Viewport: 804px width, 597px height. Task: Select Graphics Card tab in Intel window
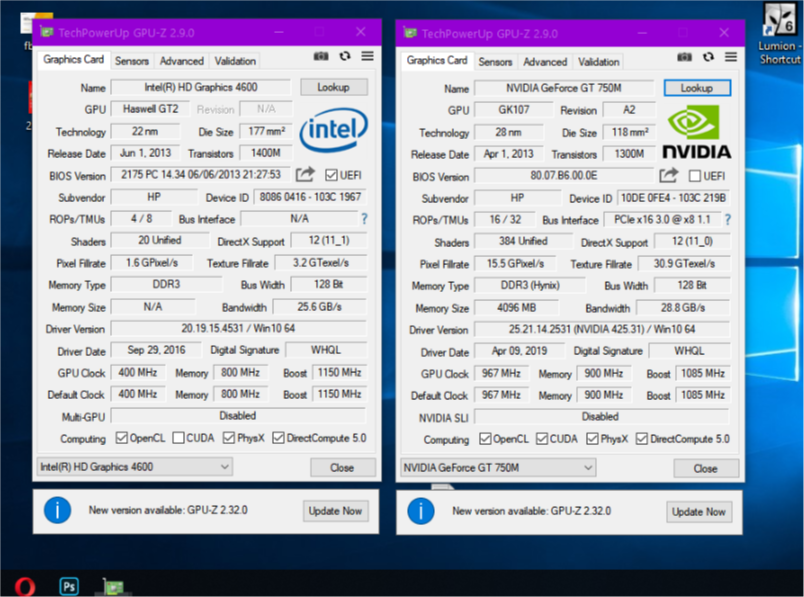tap(73, 59)
